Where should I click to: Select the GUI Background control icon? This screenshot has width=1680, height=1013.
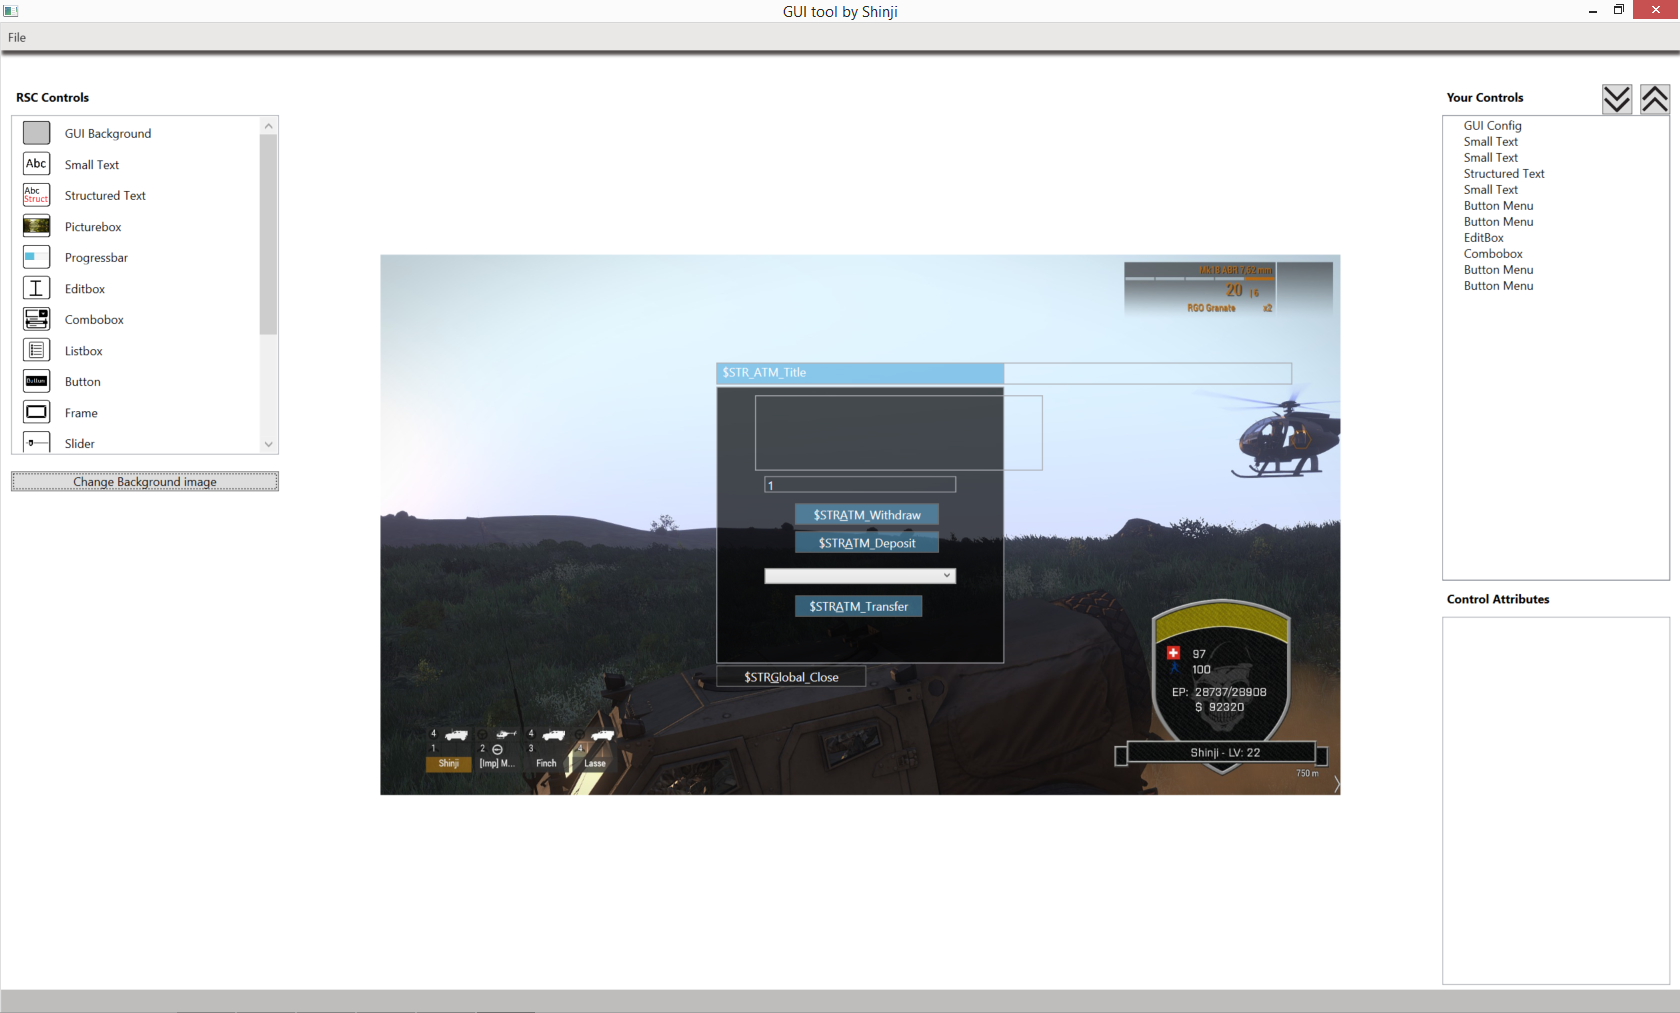36,133
